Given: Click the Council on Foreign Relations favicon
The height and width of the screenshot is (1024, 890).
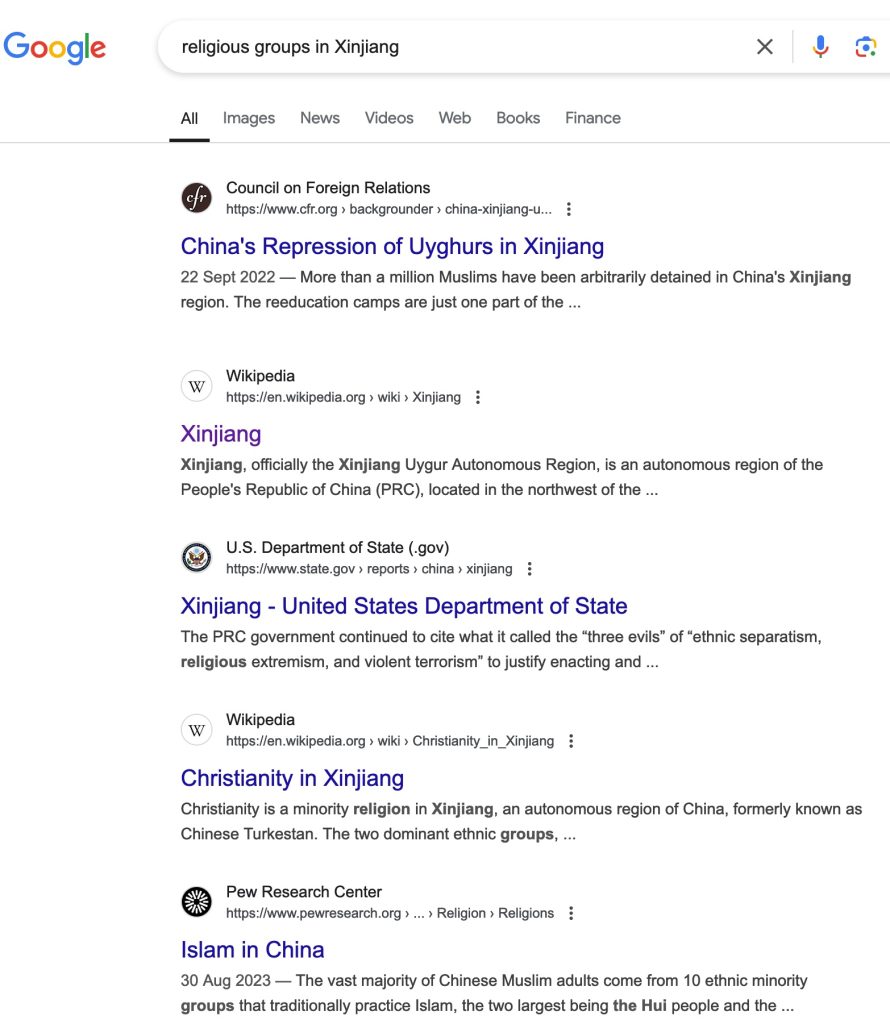Looking at the screenshot, I should 197,198.
